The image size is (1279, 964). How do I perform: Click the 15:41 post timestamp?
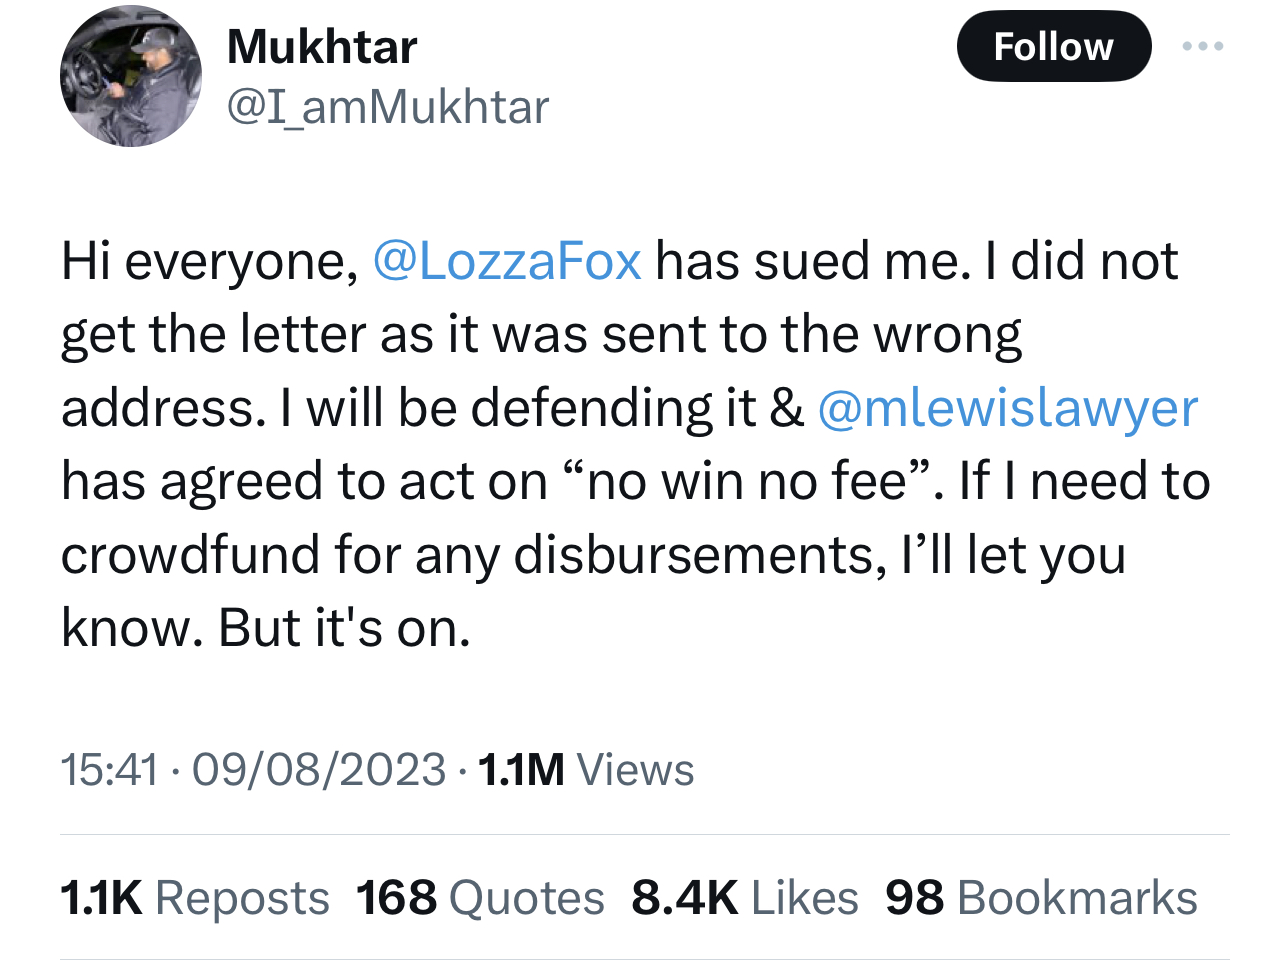click(109, 770)
